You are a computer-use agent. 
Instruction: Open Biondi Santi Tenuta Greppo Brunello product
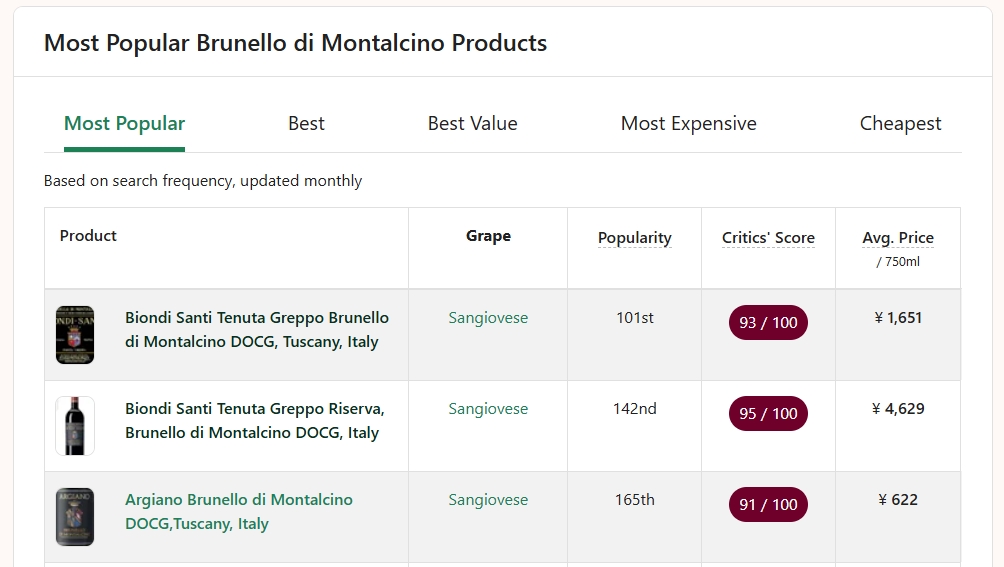tap(256, 330)
